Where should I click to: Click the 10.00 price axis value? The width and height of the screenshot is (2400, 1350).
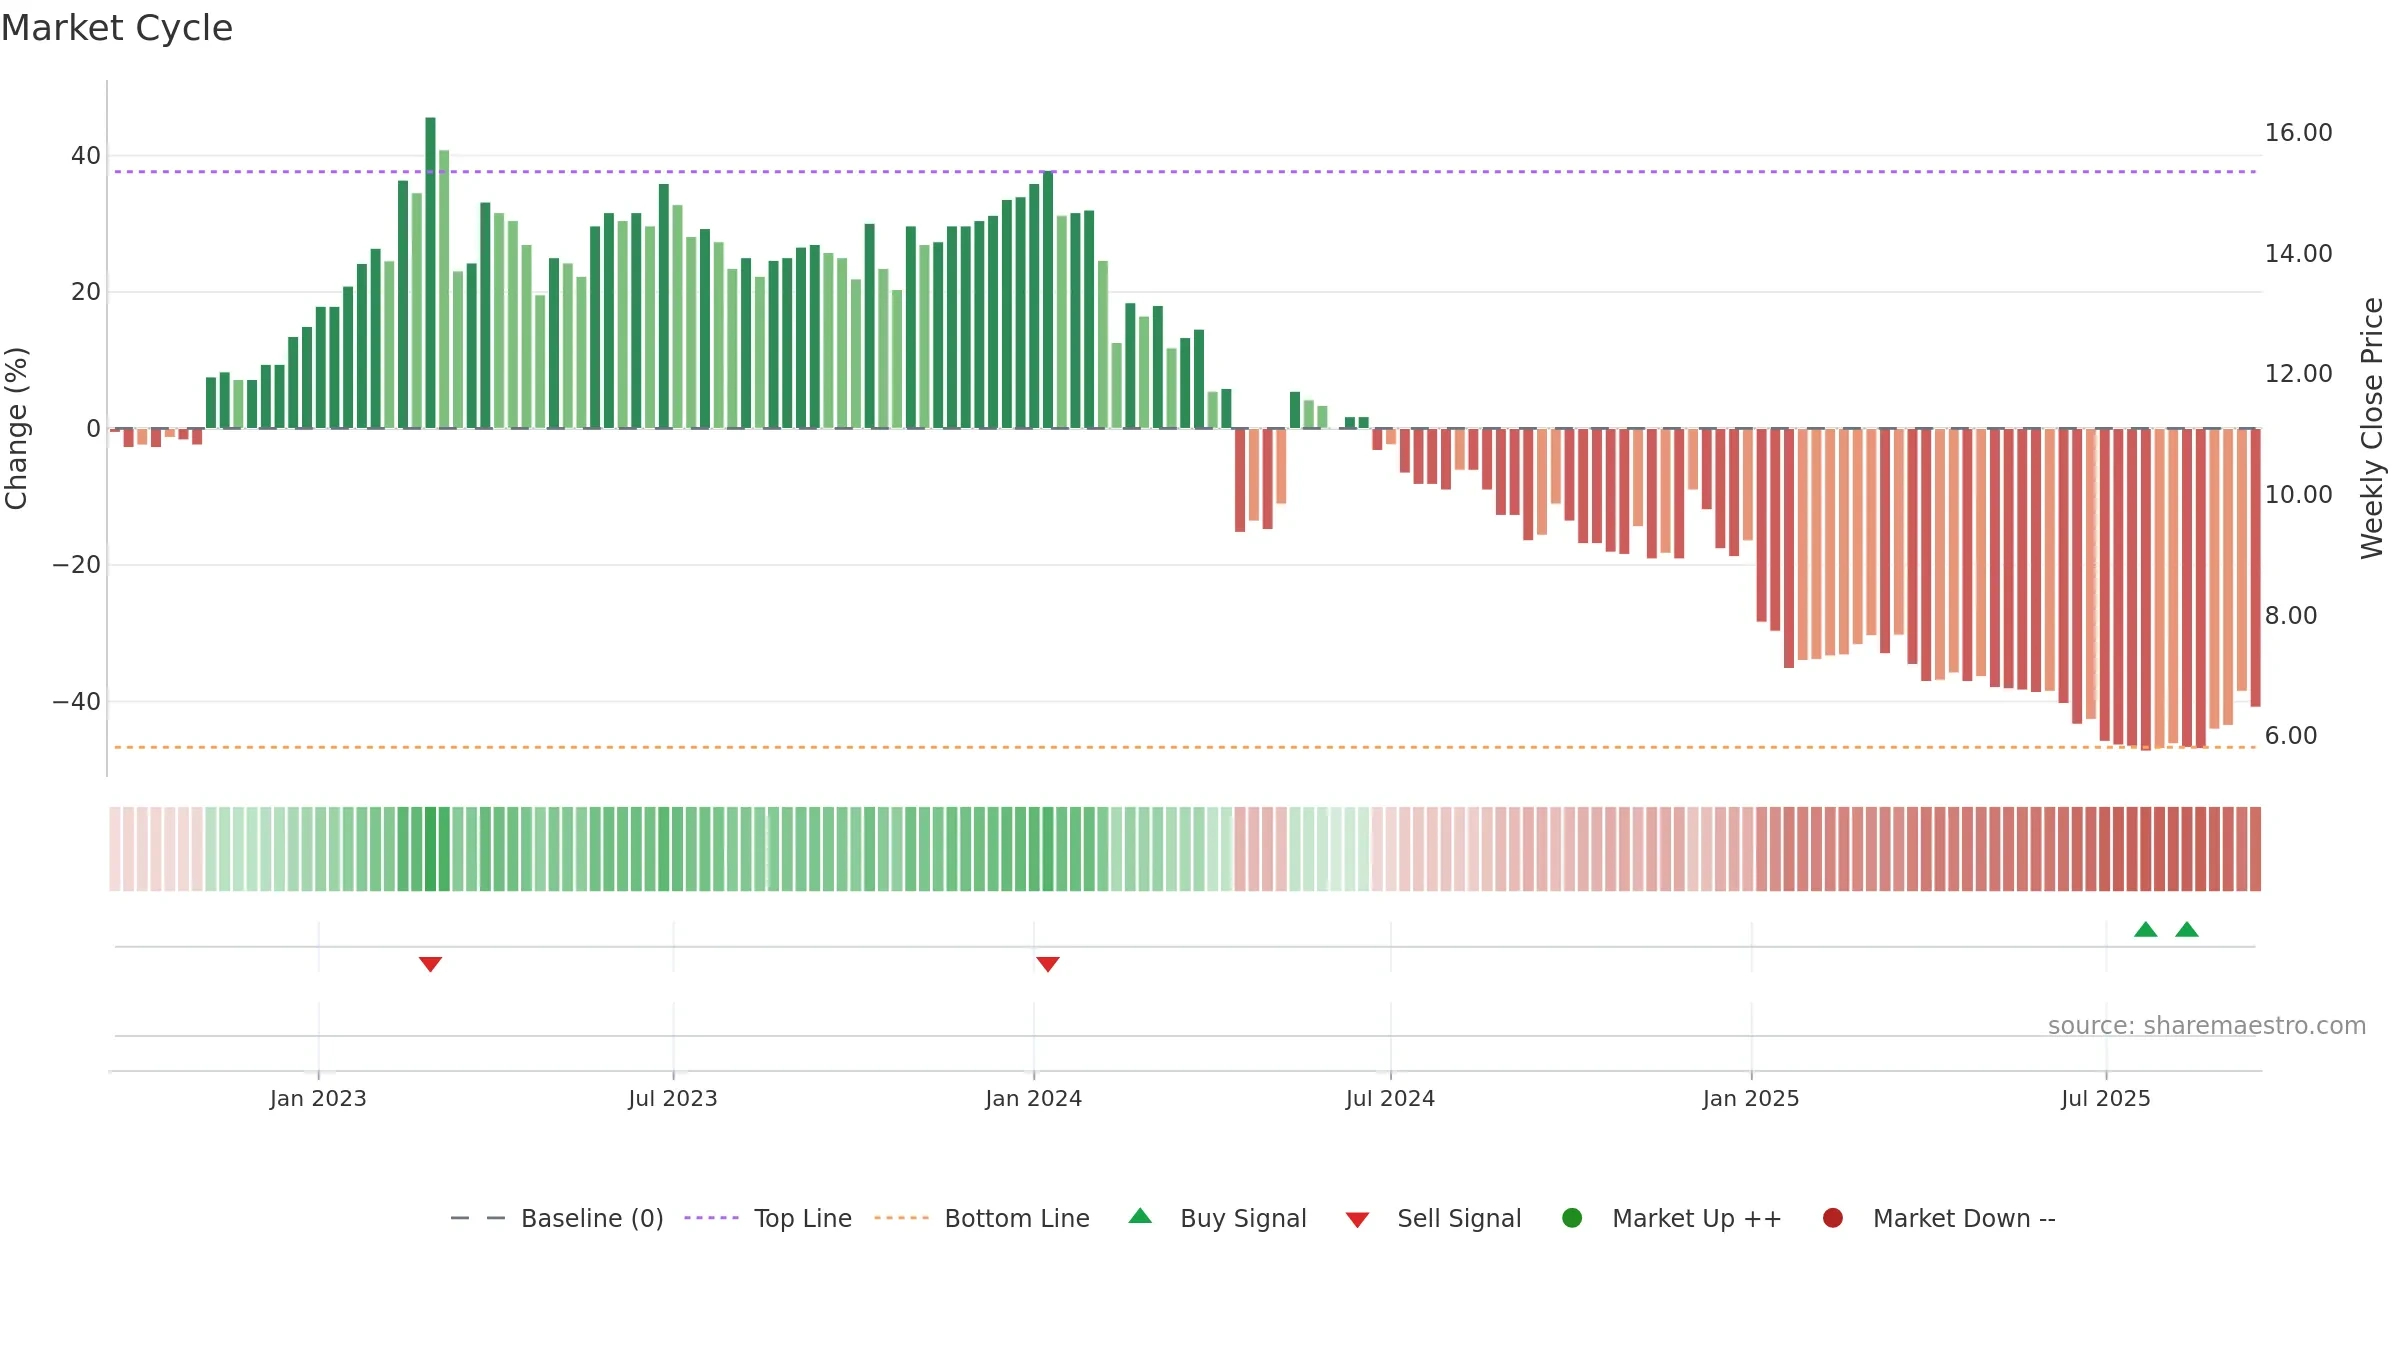pyautogui.click(x=2298, y=494)
